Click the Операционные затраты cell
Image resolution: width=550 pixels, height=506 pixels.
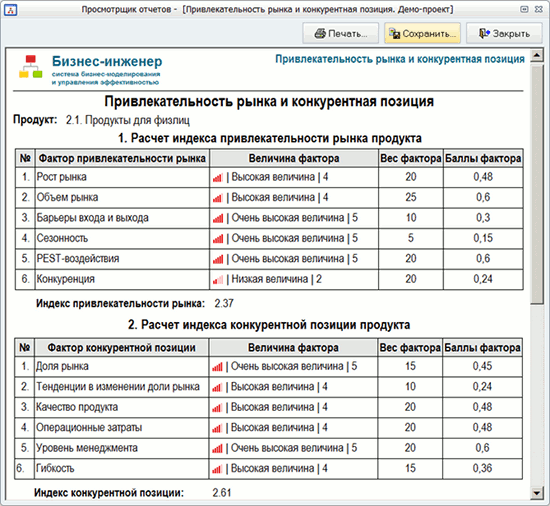tap(122, 427)
